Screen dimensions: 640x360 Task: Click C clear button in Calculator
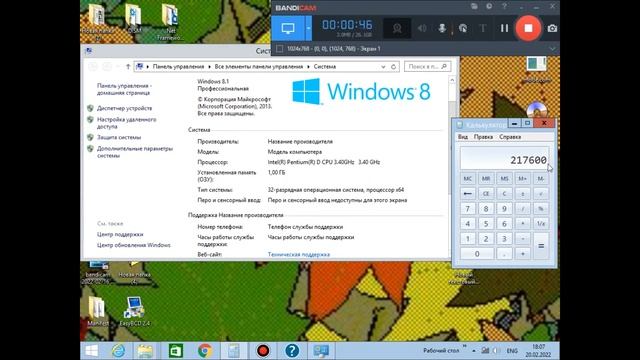point(504,193)
